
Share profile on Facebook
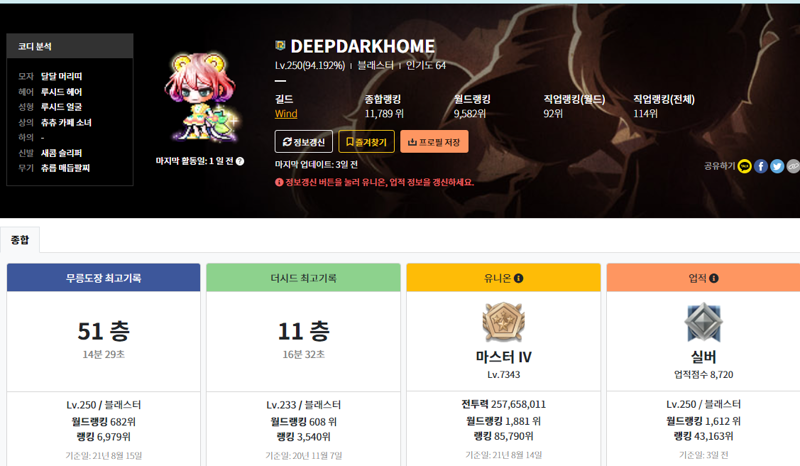point(761,166)
